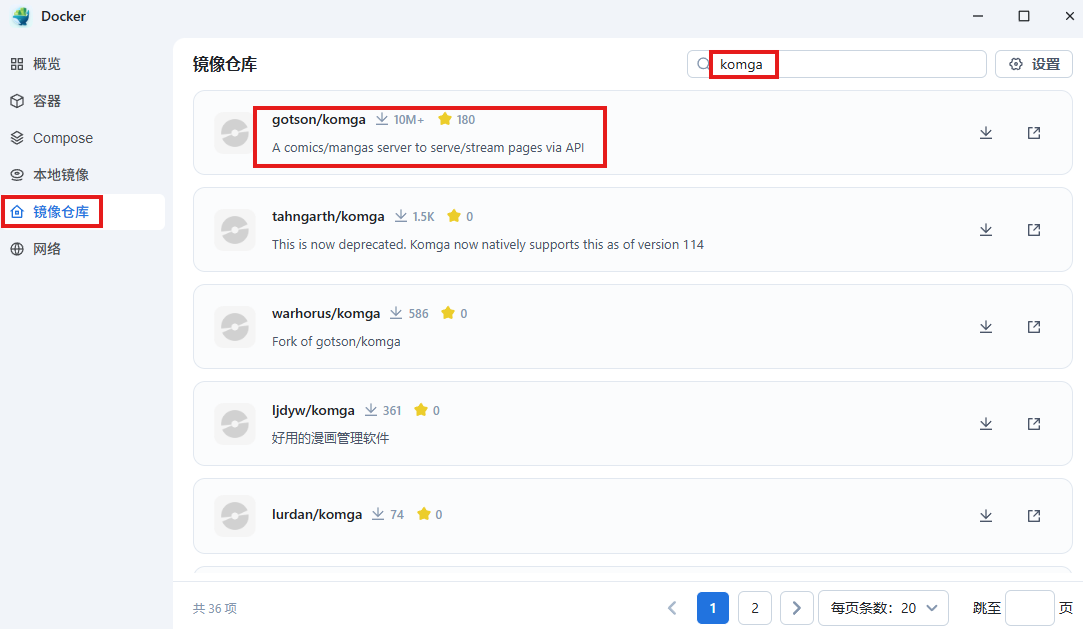1083x629 pixels.
Task: Open gotson/komga page in external link
Action: pos(1033,133)
